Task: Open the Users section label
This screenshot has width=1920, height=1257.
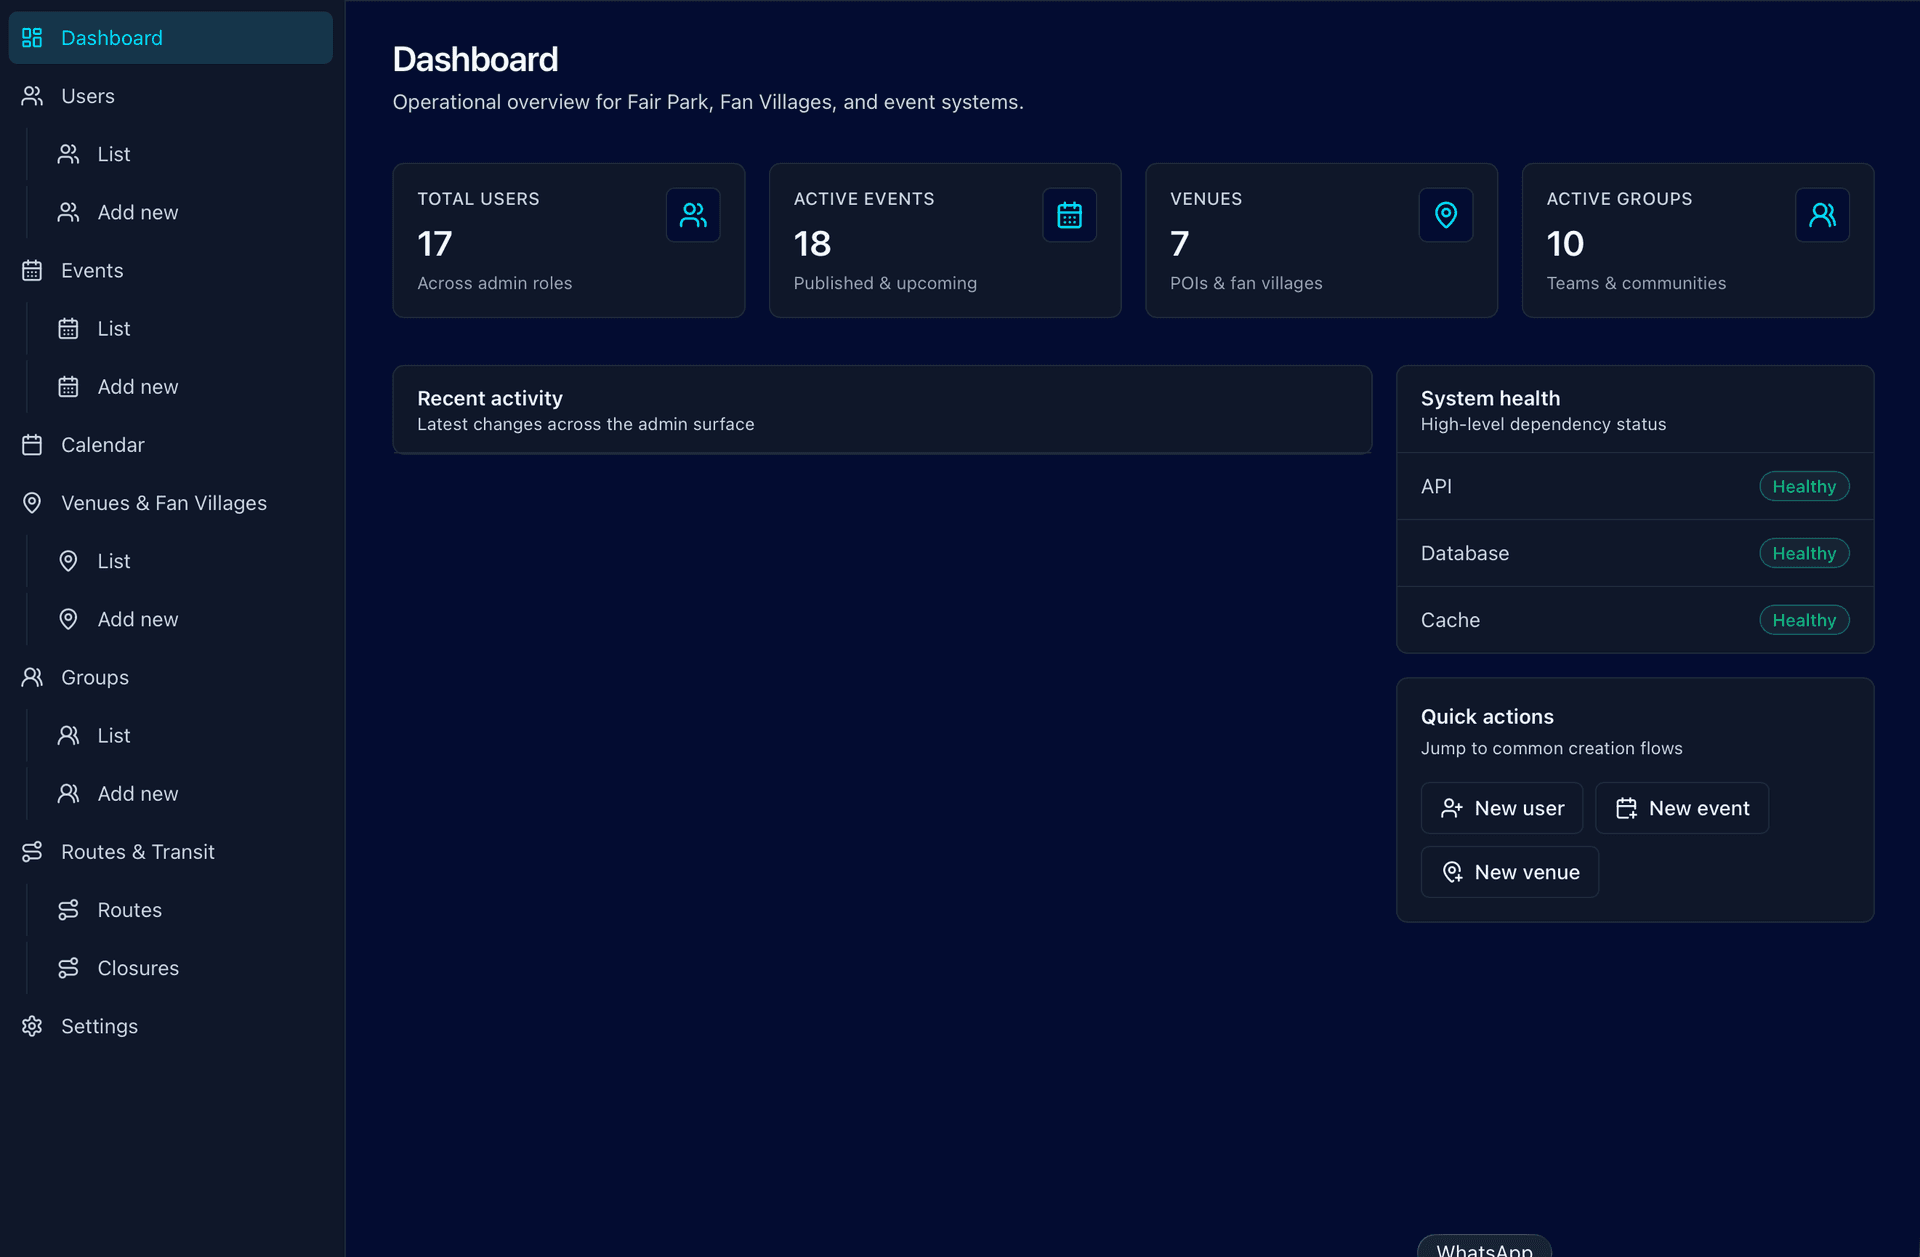Action: click(88, 96)
